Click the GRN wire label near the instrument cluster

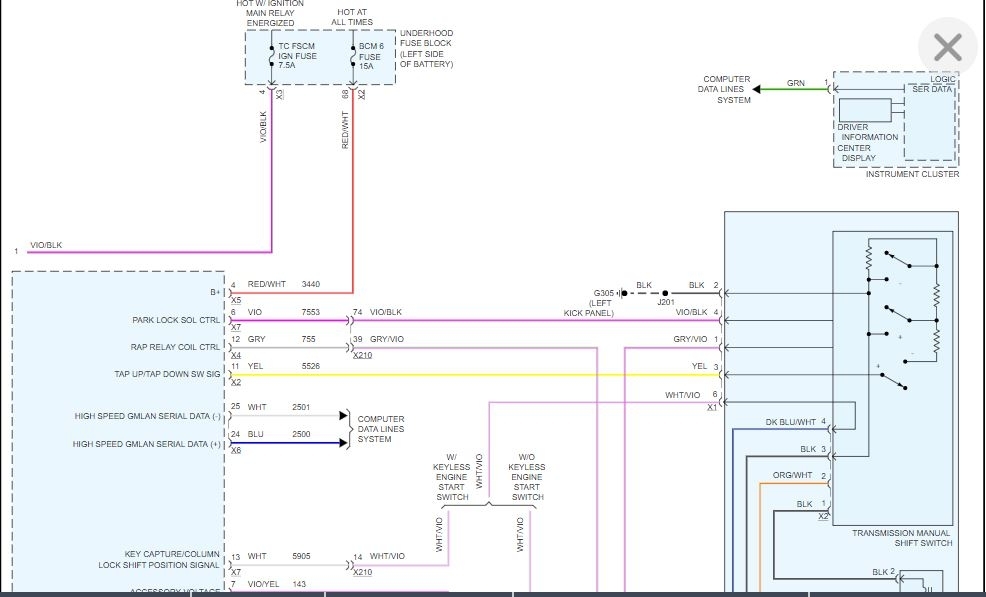795,83
